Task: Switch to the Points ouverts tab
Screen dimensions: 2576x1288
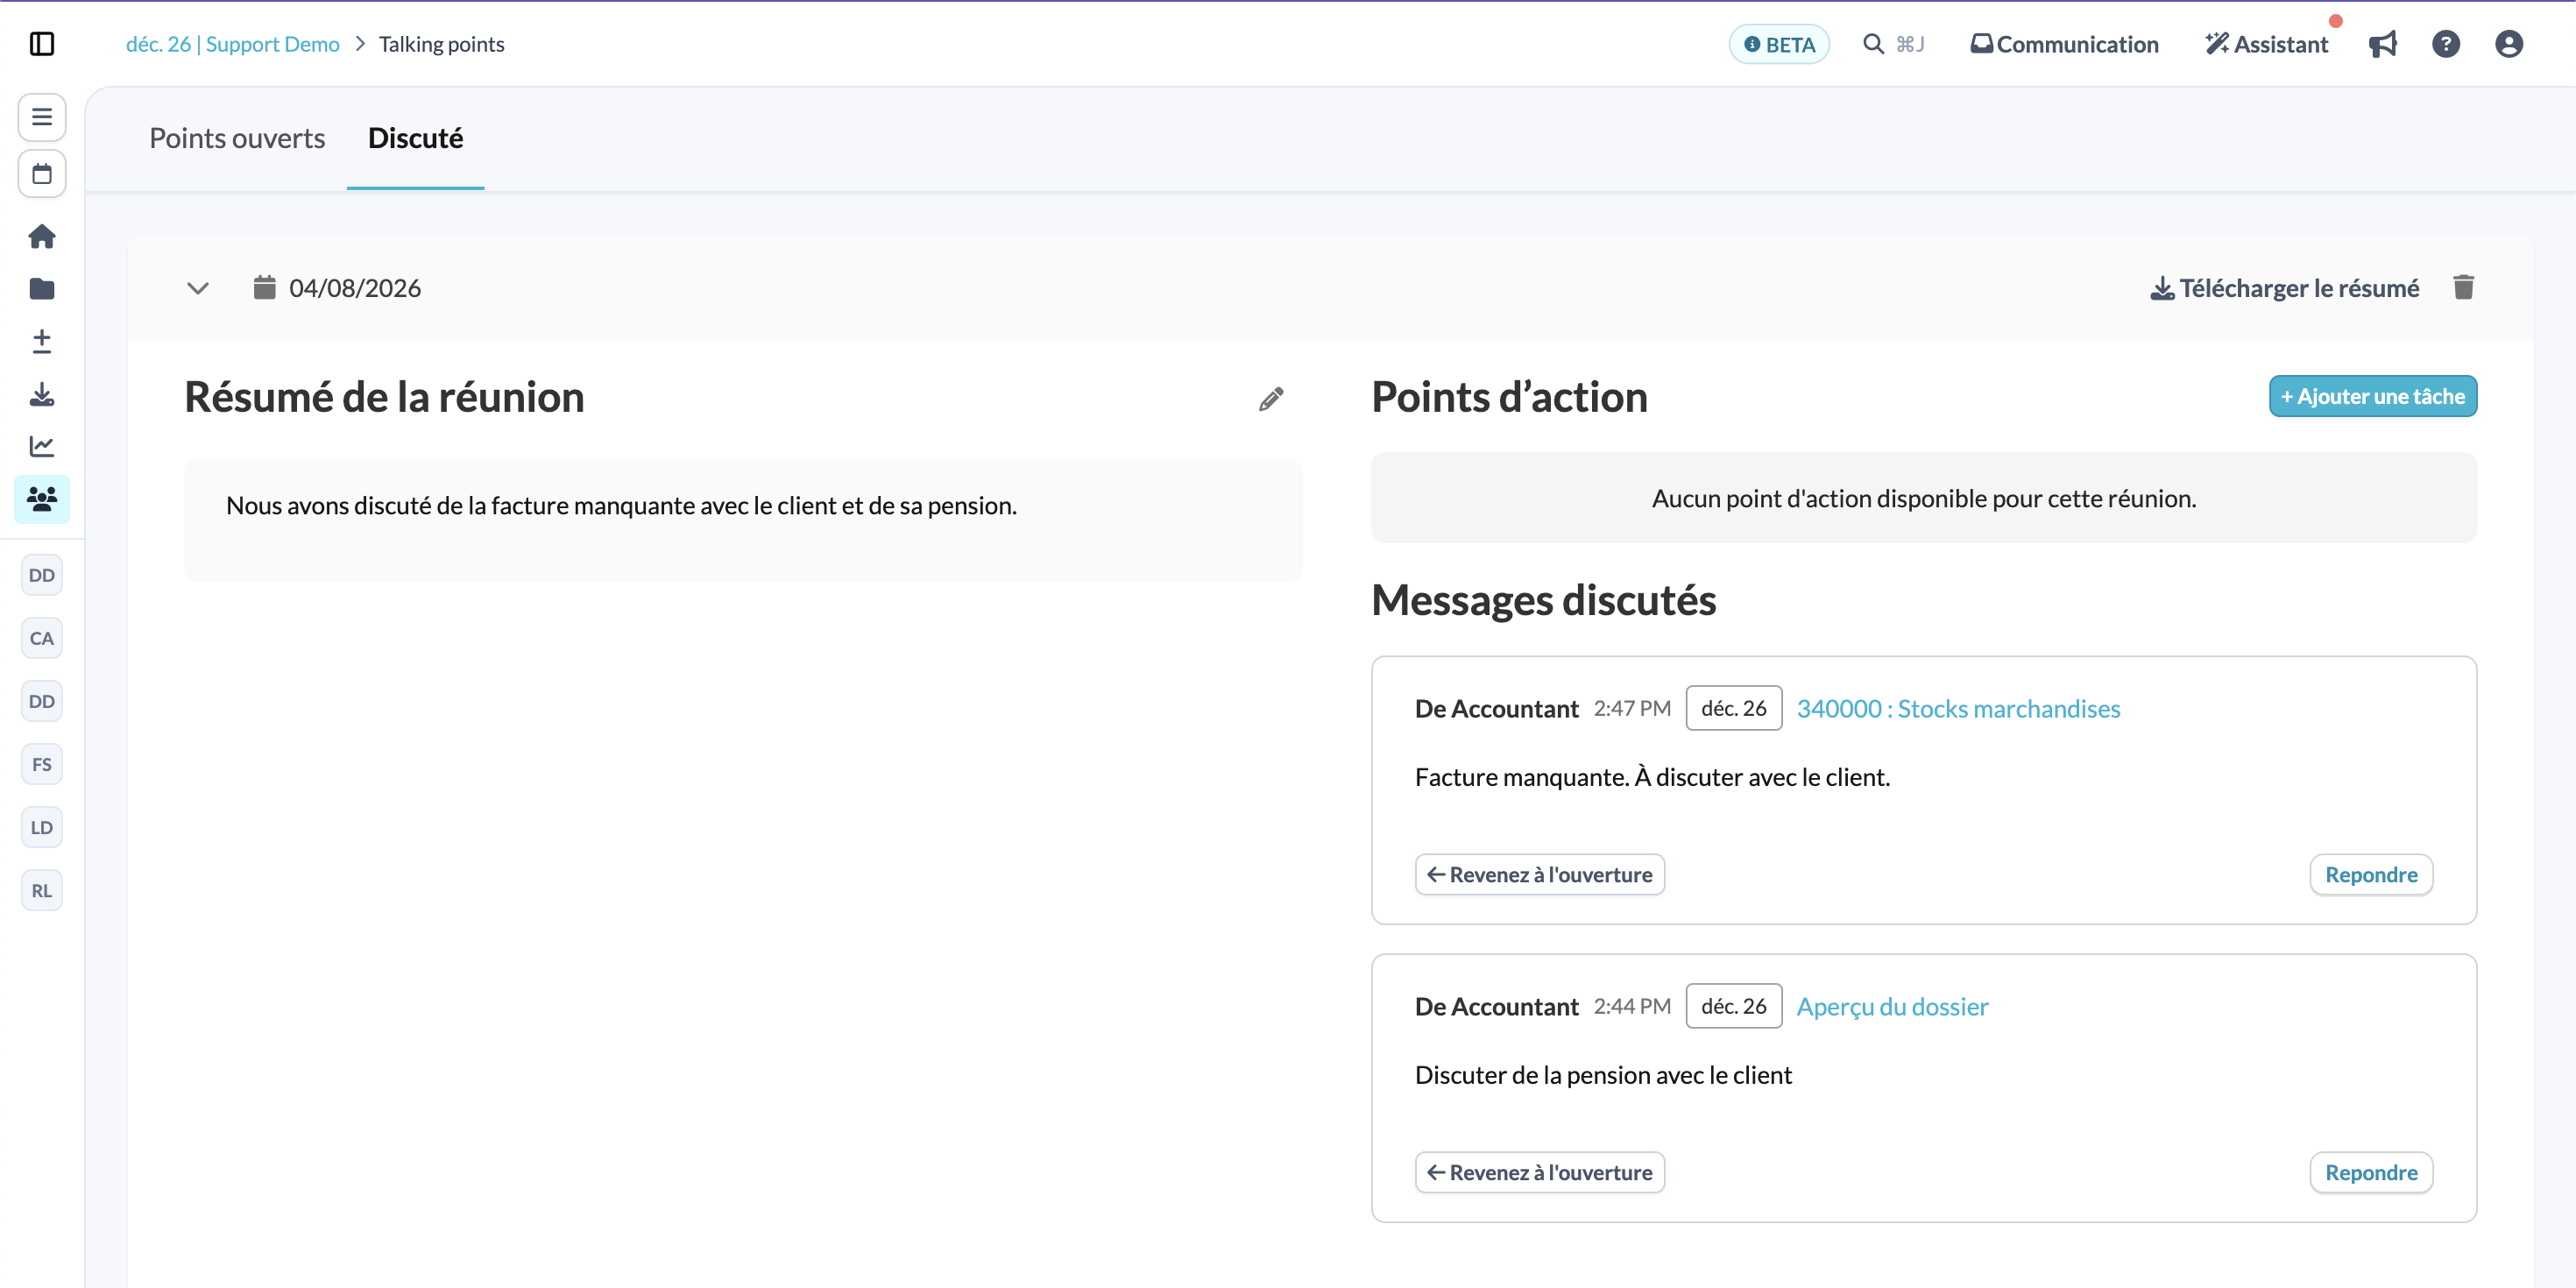Action: [237, 138]
